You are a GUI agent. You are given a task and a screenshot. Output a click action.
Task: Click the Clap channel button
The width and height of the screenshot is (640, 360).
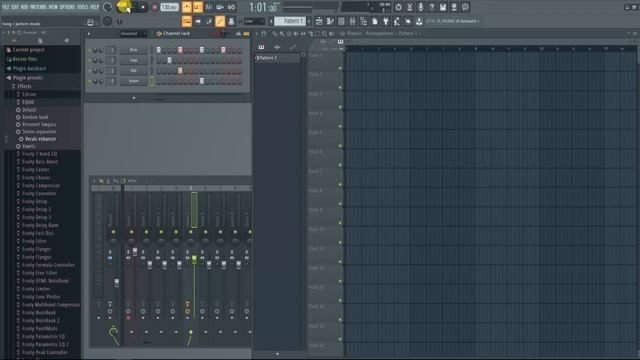pos(133,60)
